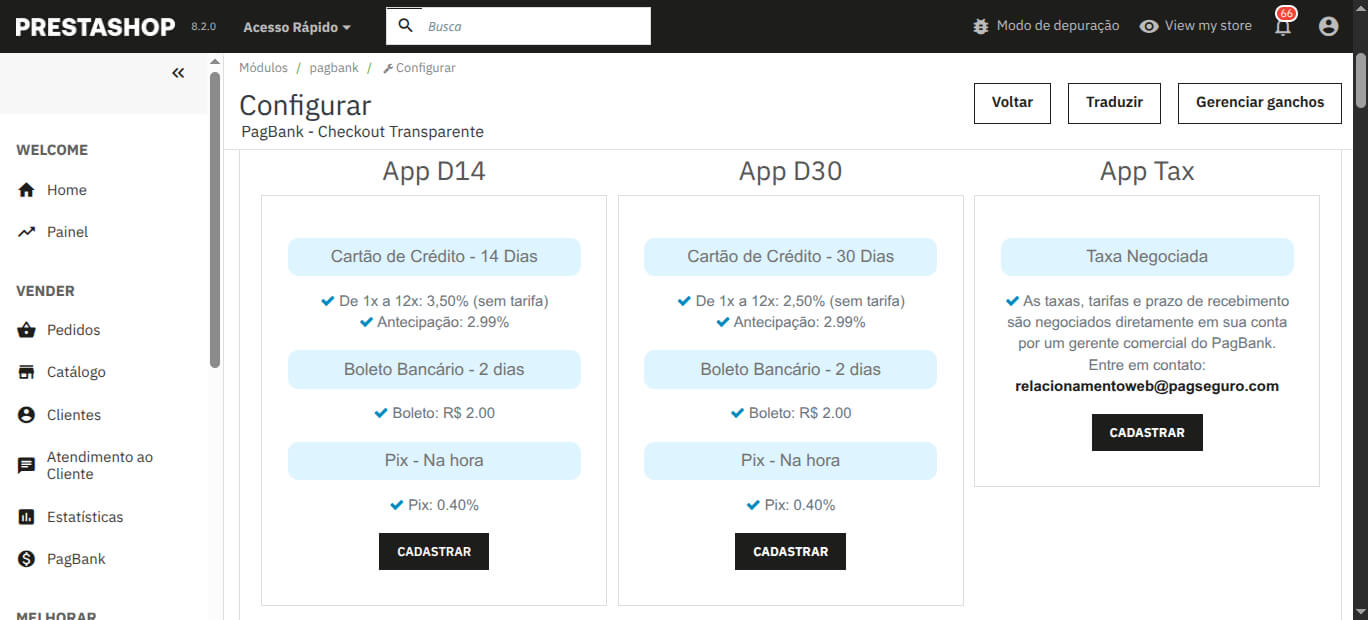Screen dimensions: 1368x620
Task: Open Atendimento ao Cliente menu item
Action: (99, 465)
